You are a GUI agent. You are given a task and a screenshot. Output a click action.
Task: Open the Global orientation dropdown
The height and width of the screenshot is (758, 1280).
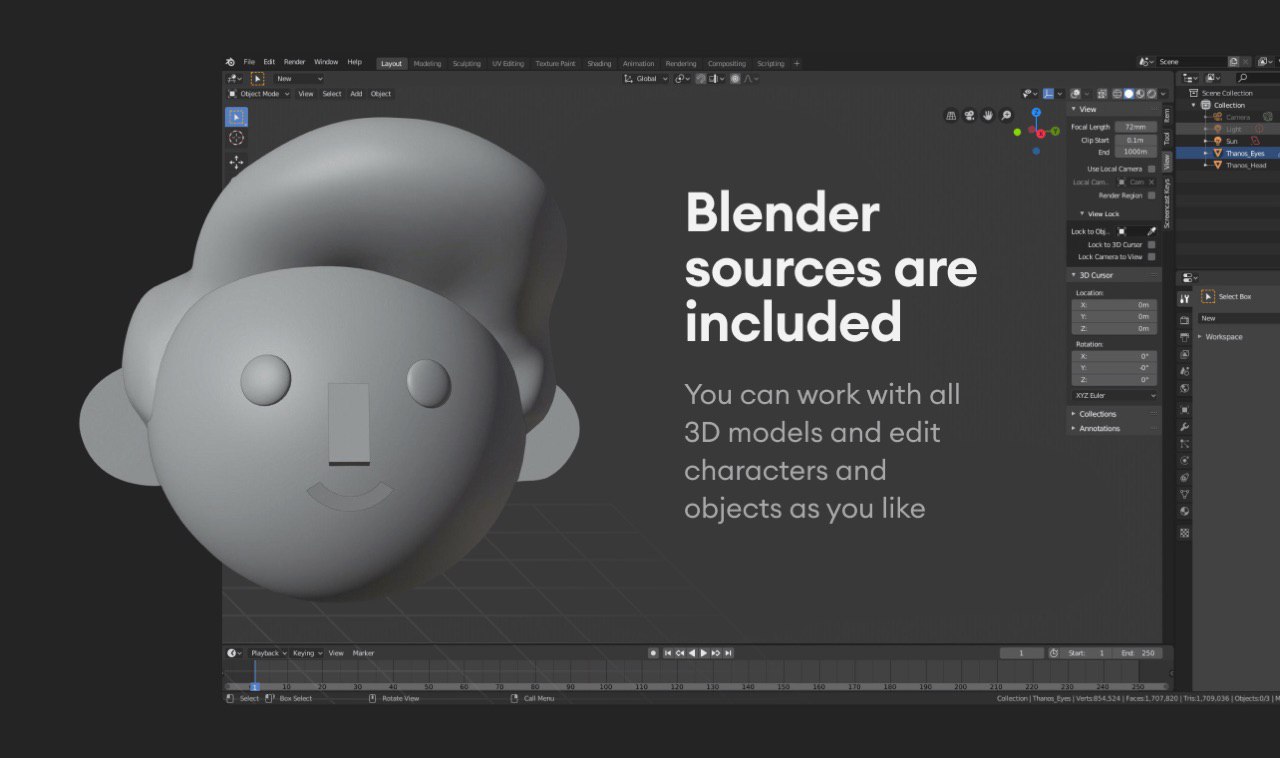click(646, 78)
